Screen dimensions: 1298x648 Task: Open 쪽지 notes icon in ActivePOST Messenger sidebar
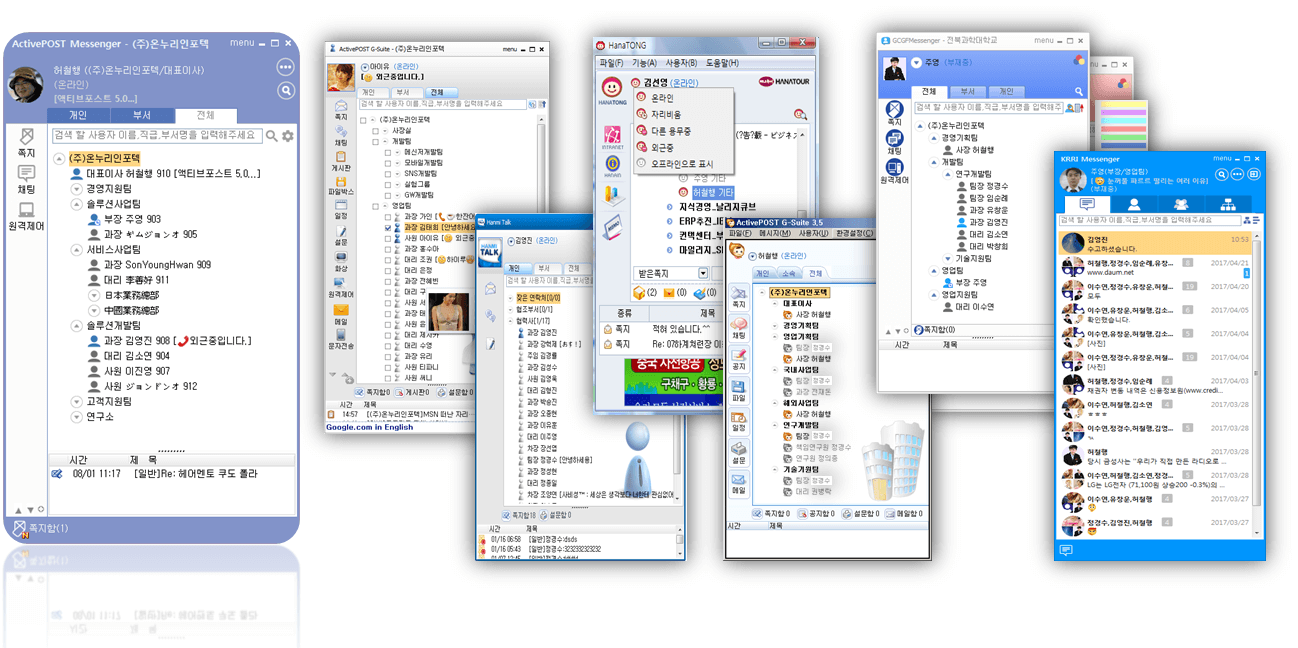tap(26, 141)
